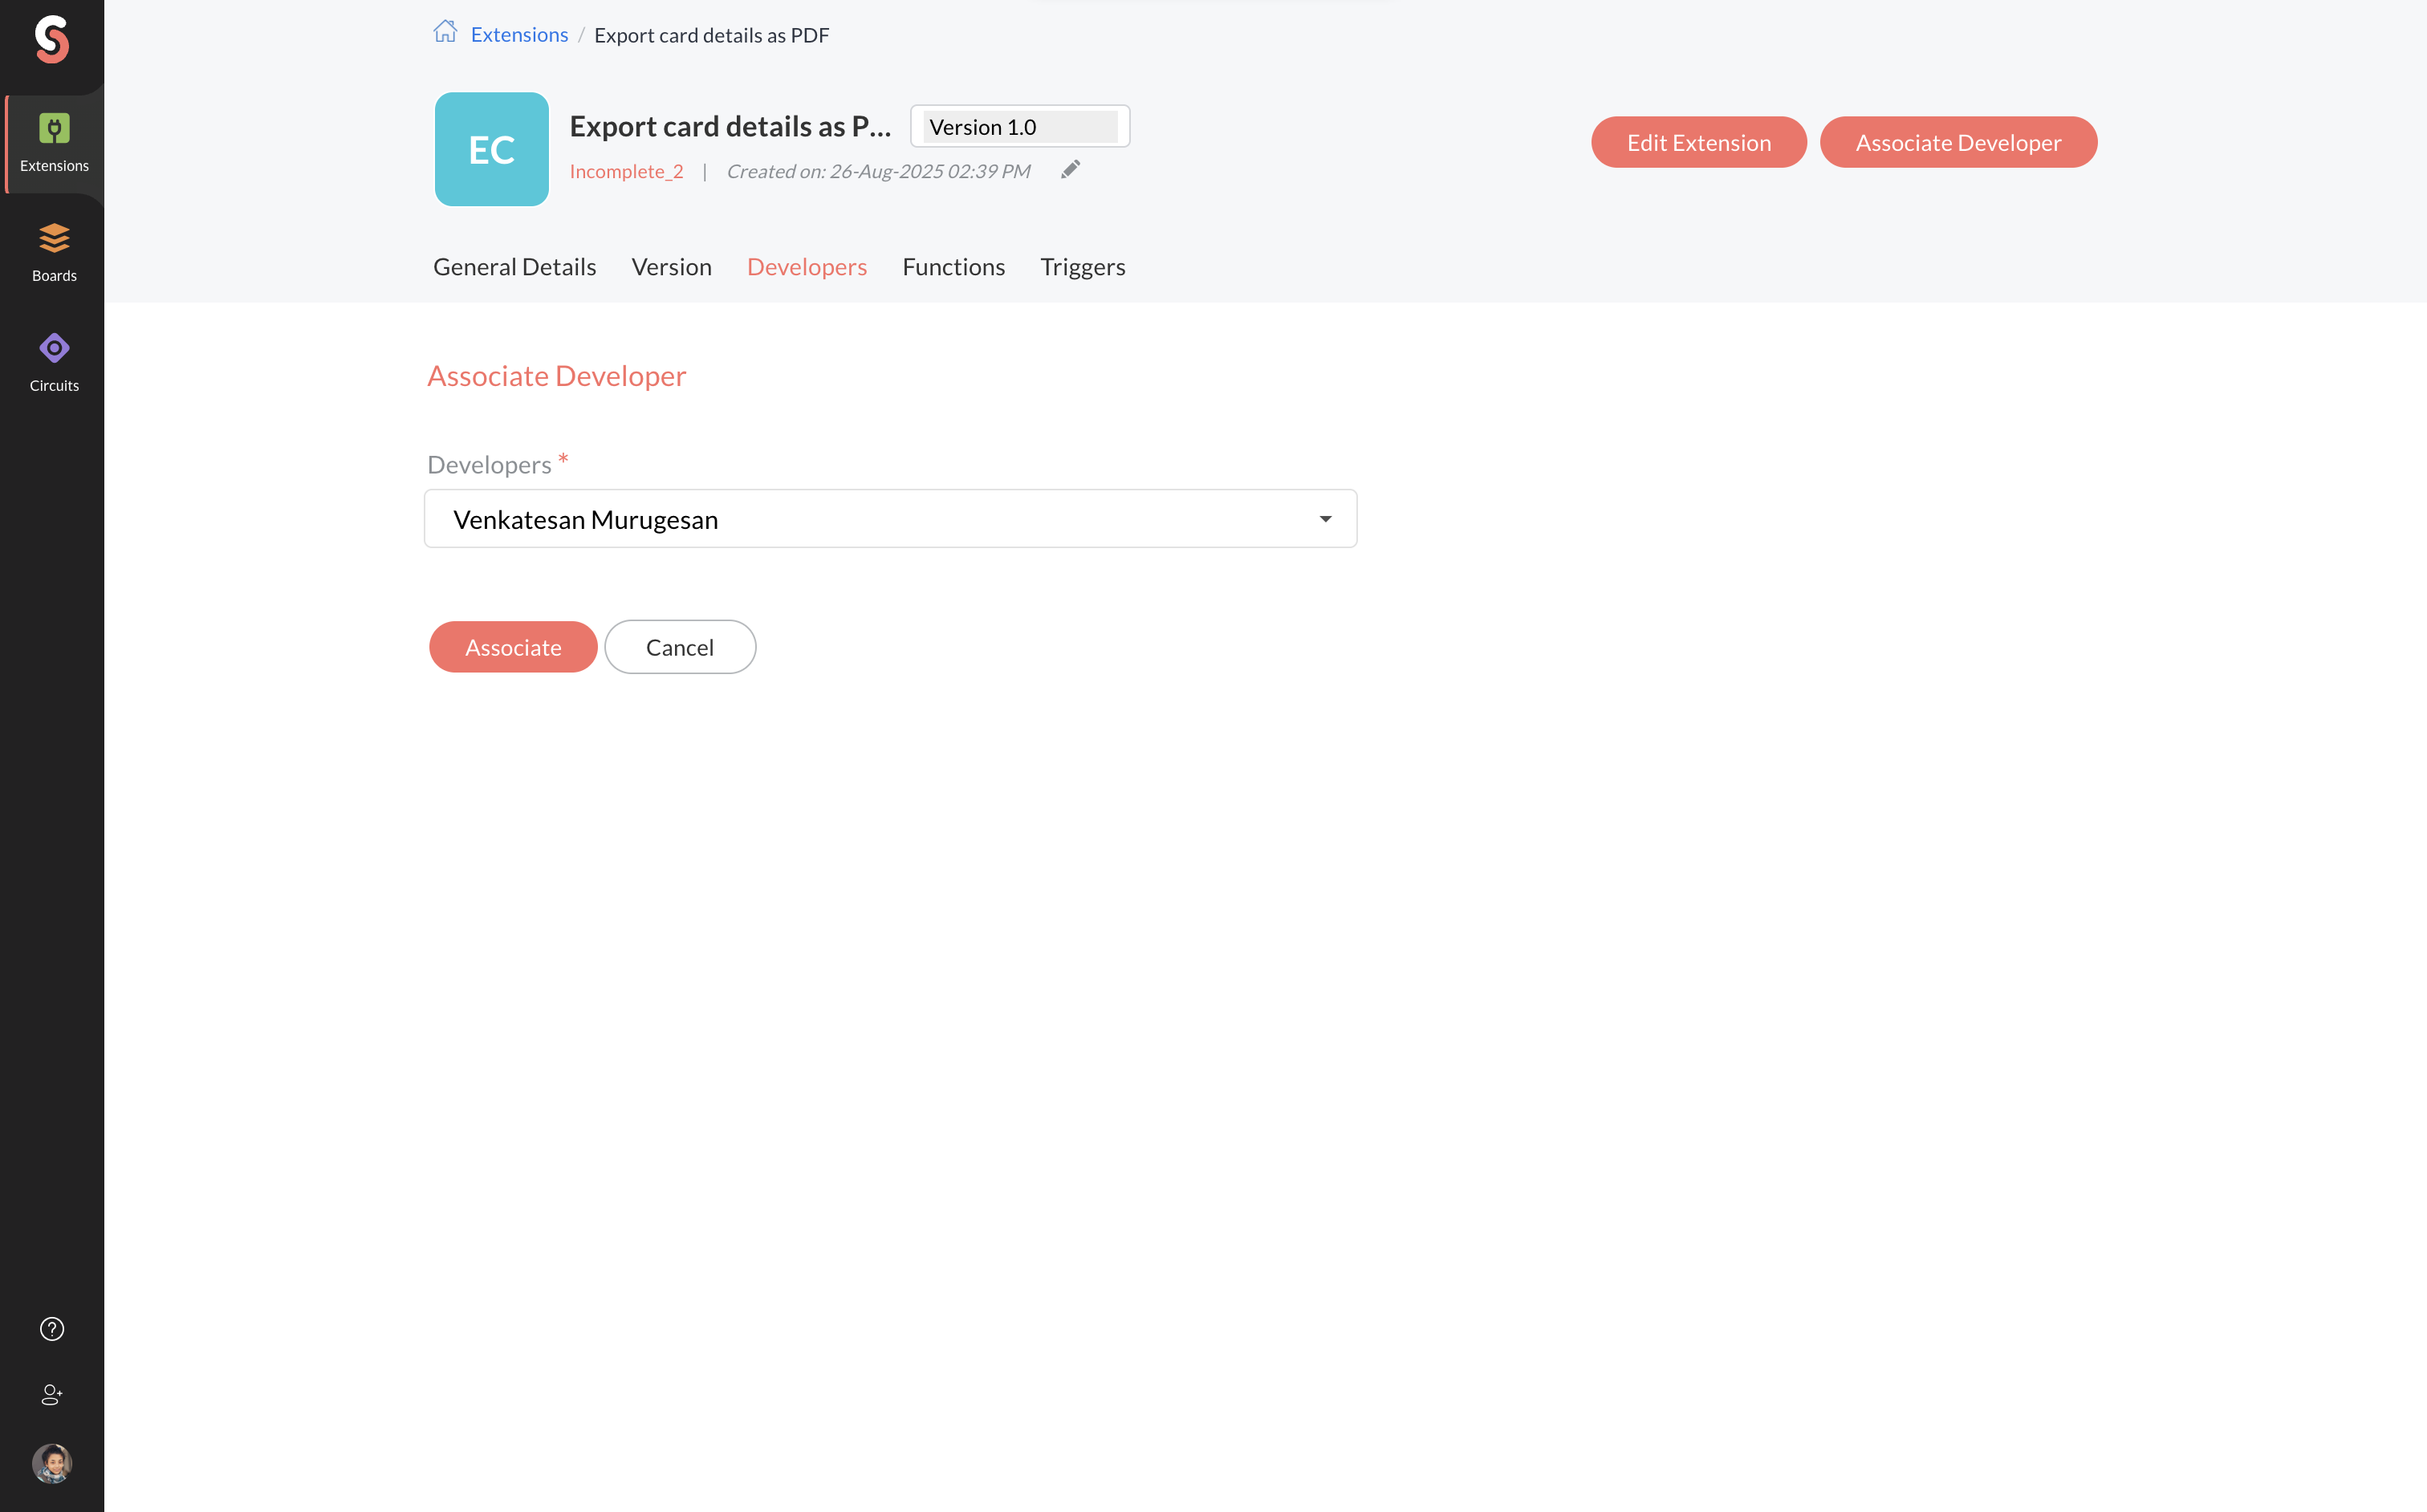This screenshot has height=1512, width=2427.
Task: Click the home icon in breadcrumb
Action: 445,33
